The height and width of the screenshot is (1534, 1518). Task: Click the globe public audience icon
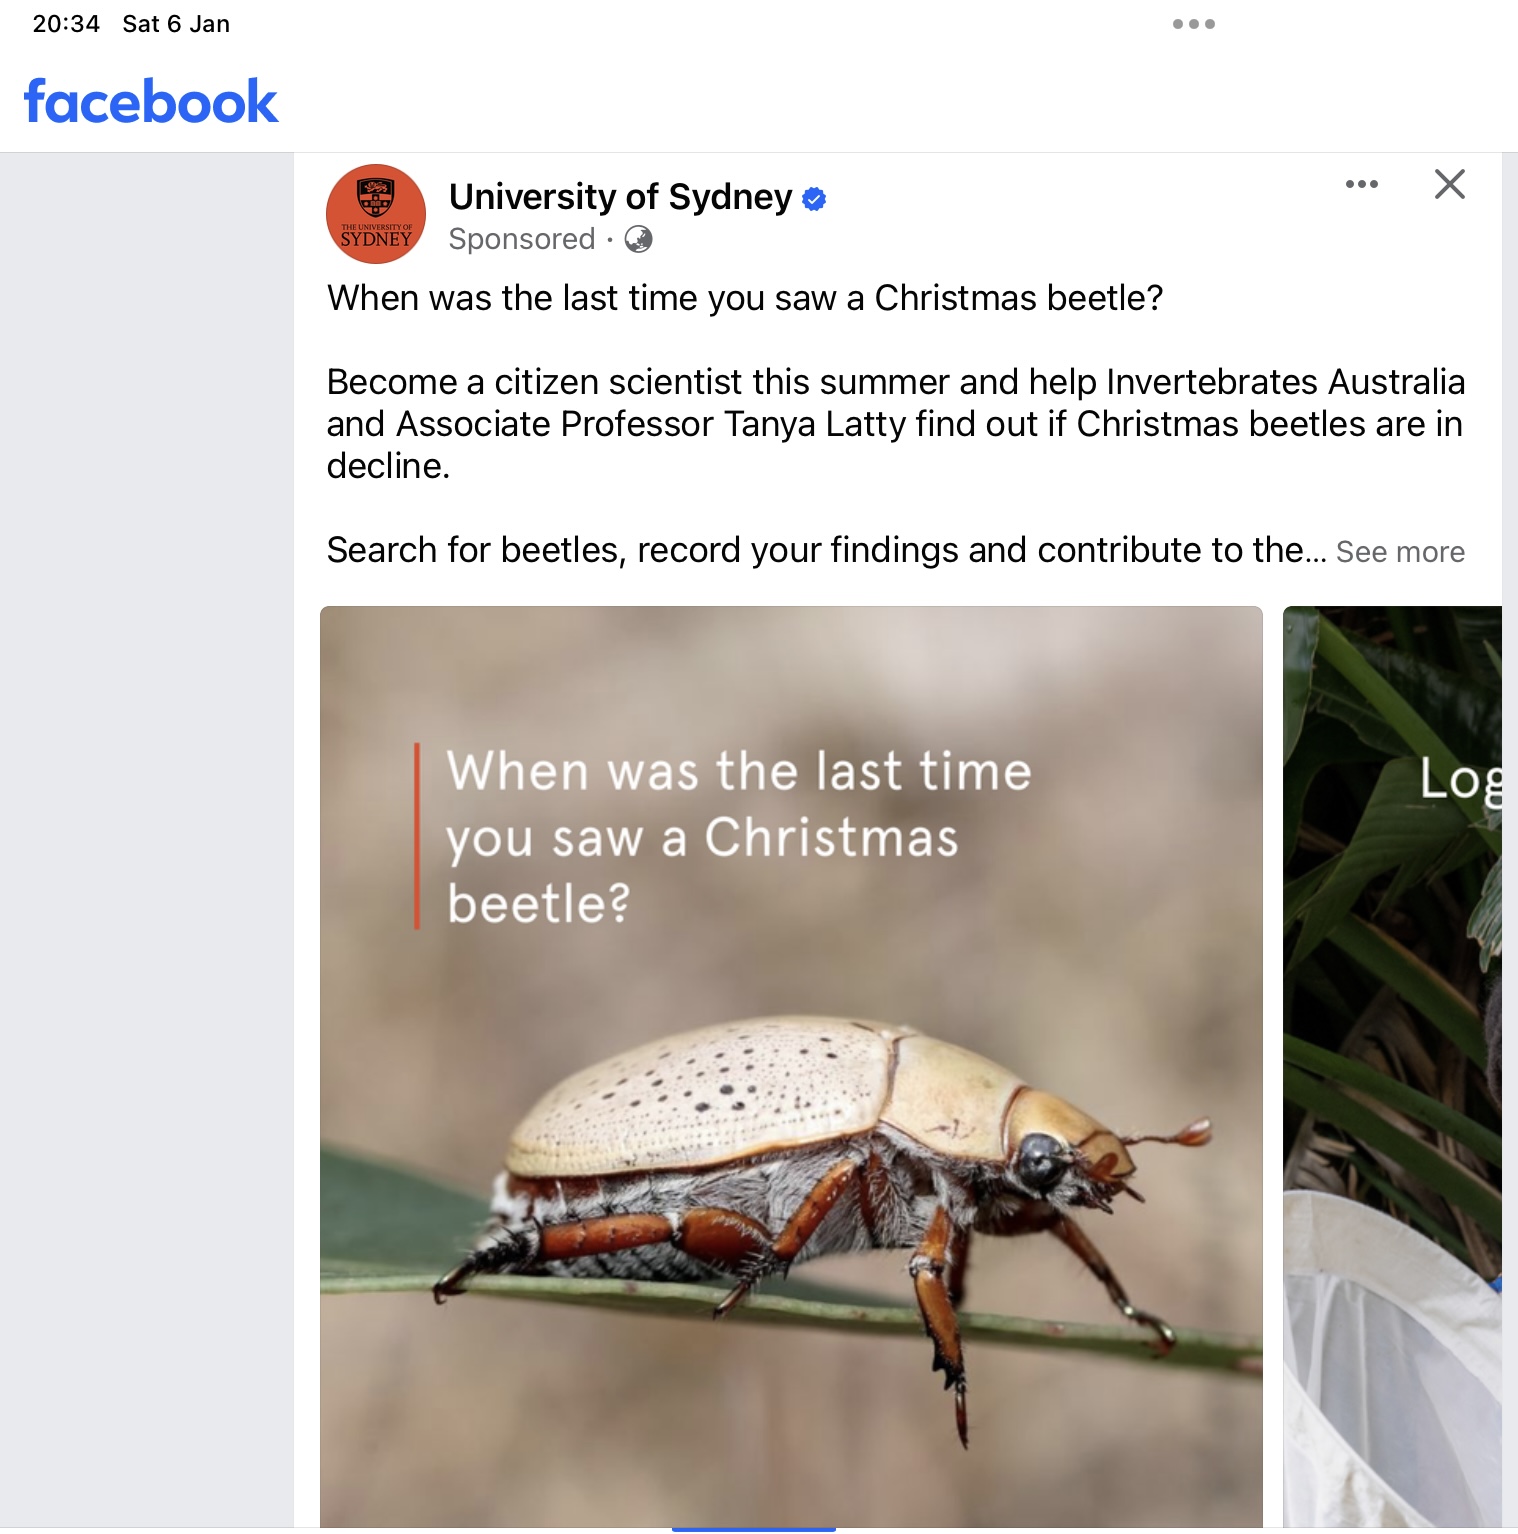[638, 239]
